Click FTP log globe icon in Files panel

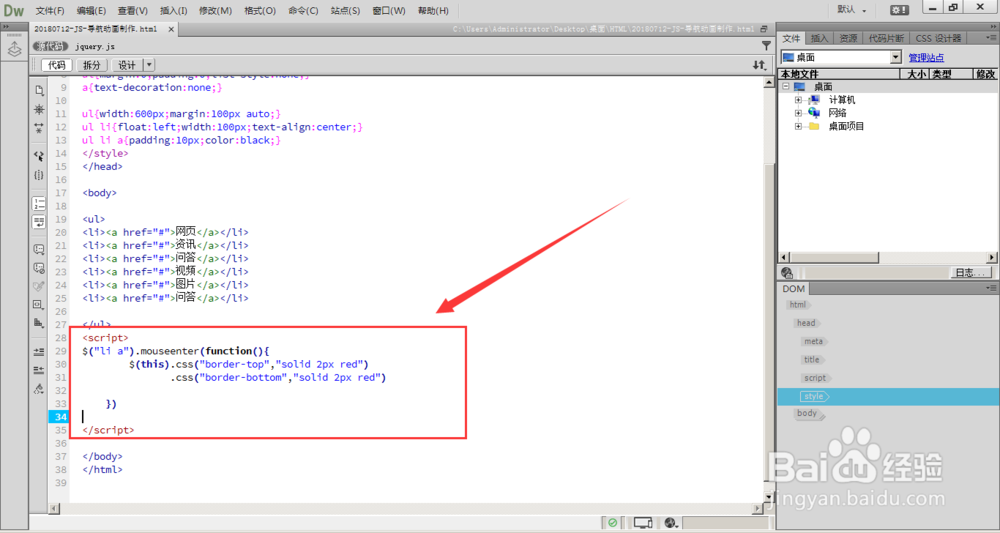786,273
